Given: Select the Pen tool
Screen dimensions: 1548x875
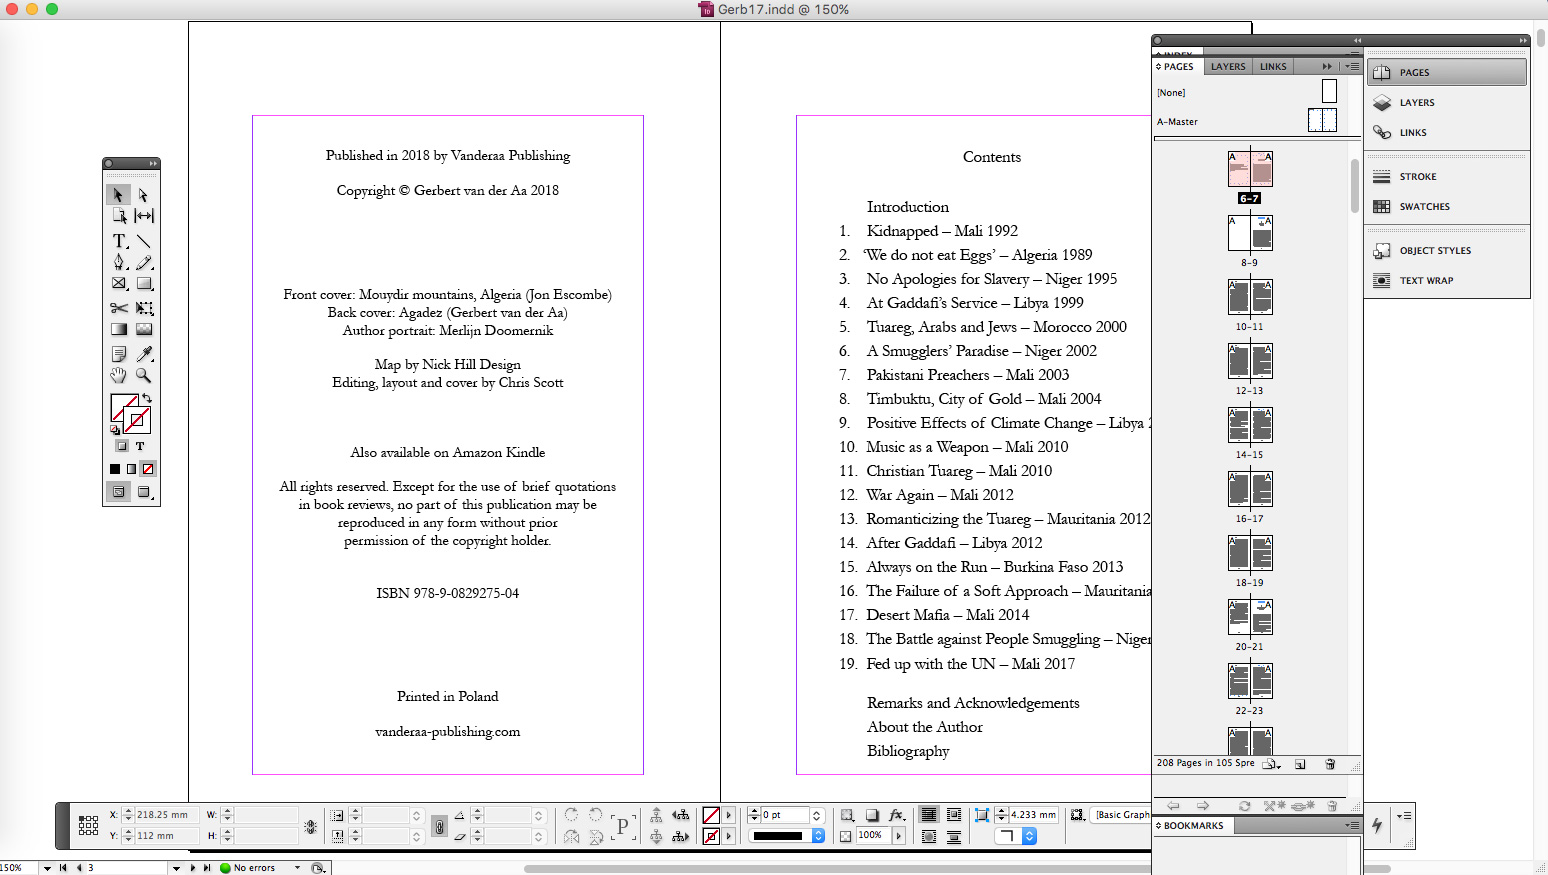Looking at the screenshot, I should tap(119, 262).
